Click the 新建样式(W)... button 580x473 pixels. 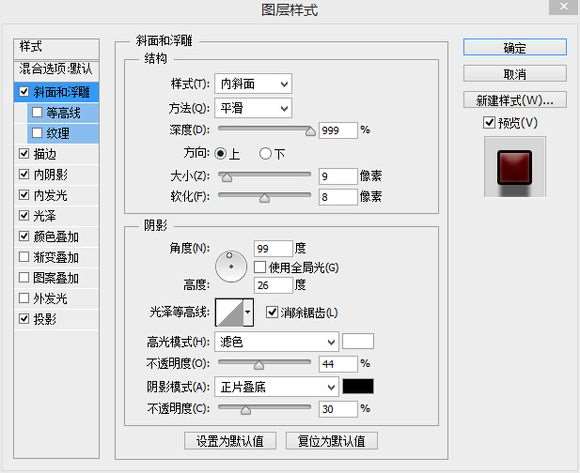click(x=515, y=100)
